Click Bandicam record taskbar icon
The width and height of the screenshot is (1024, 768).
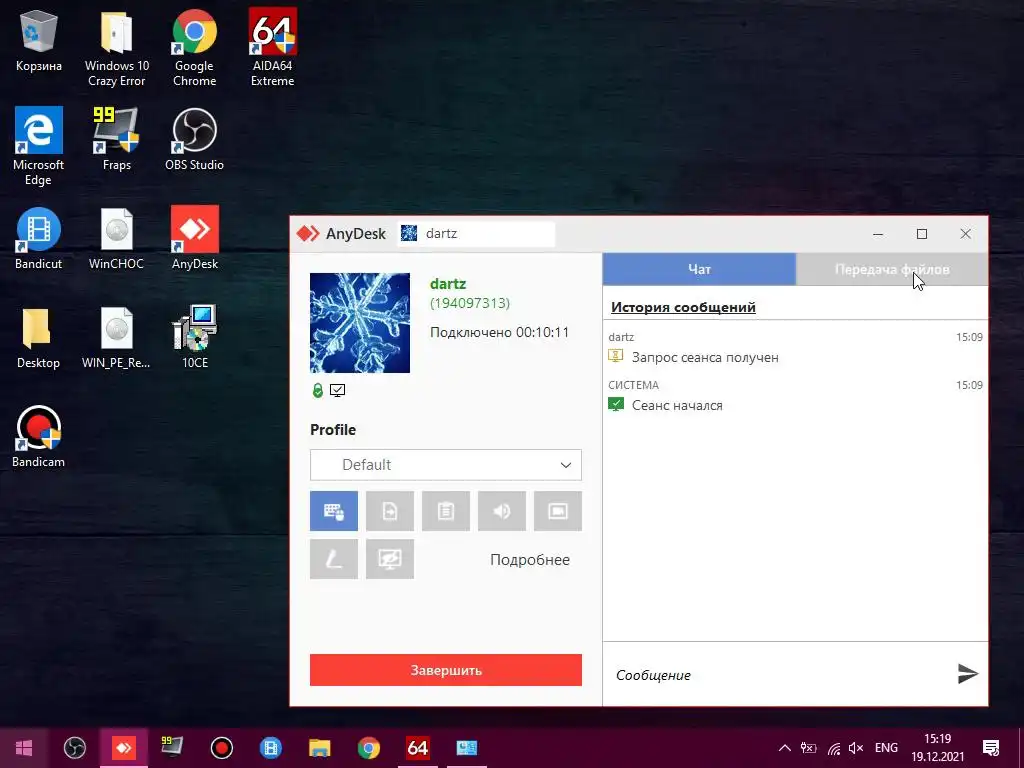coord(221,748)
